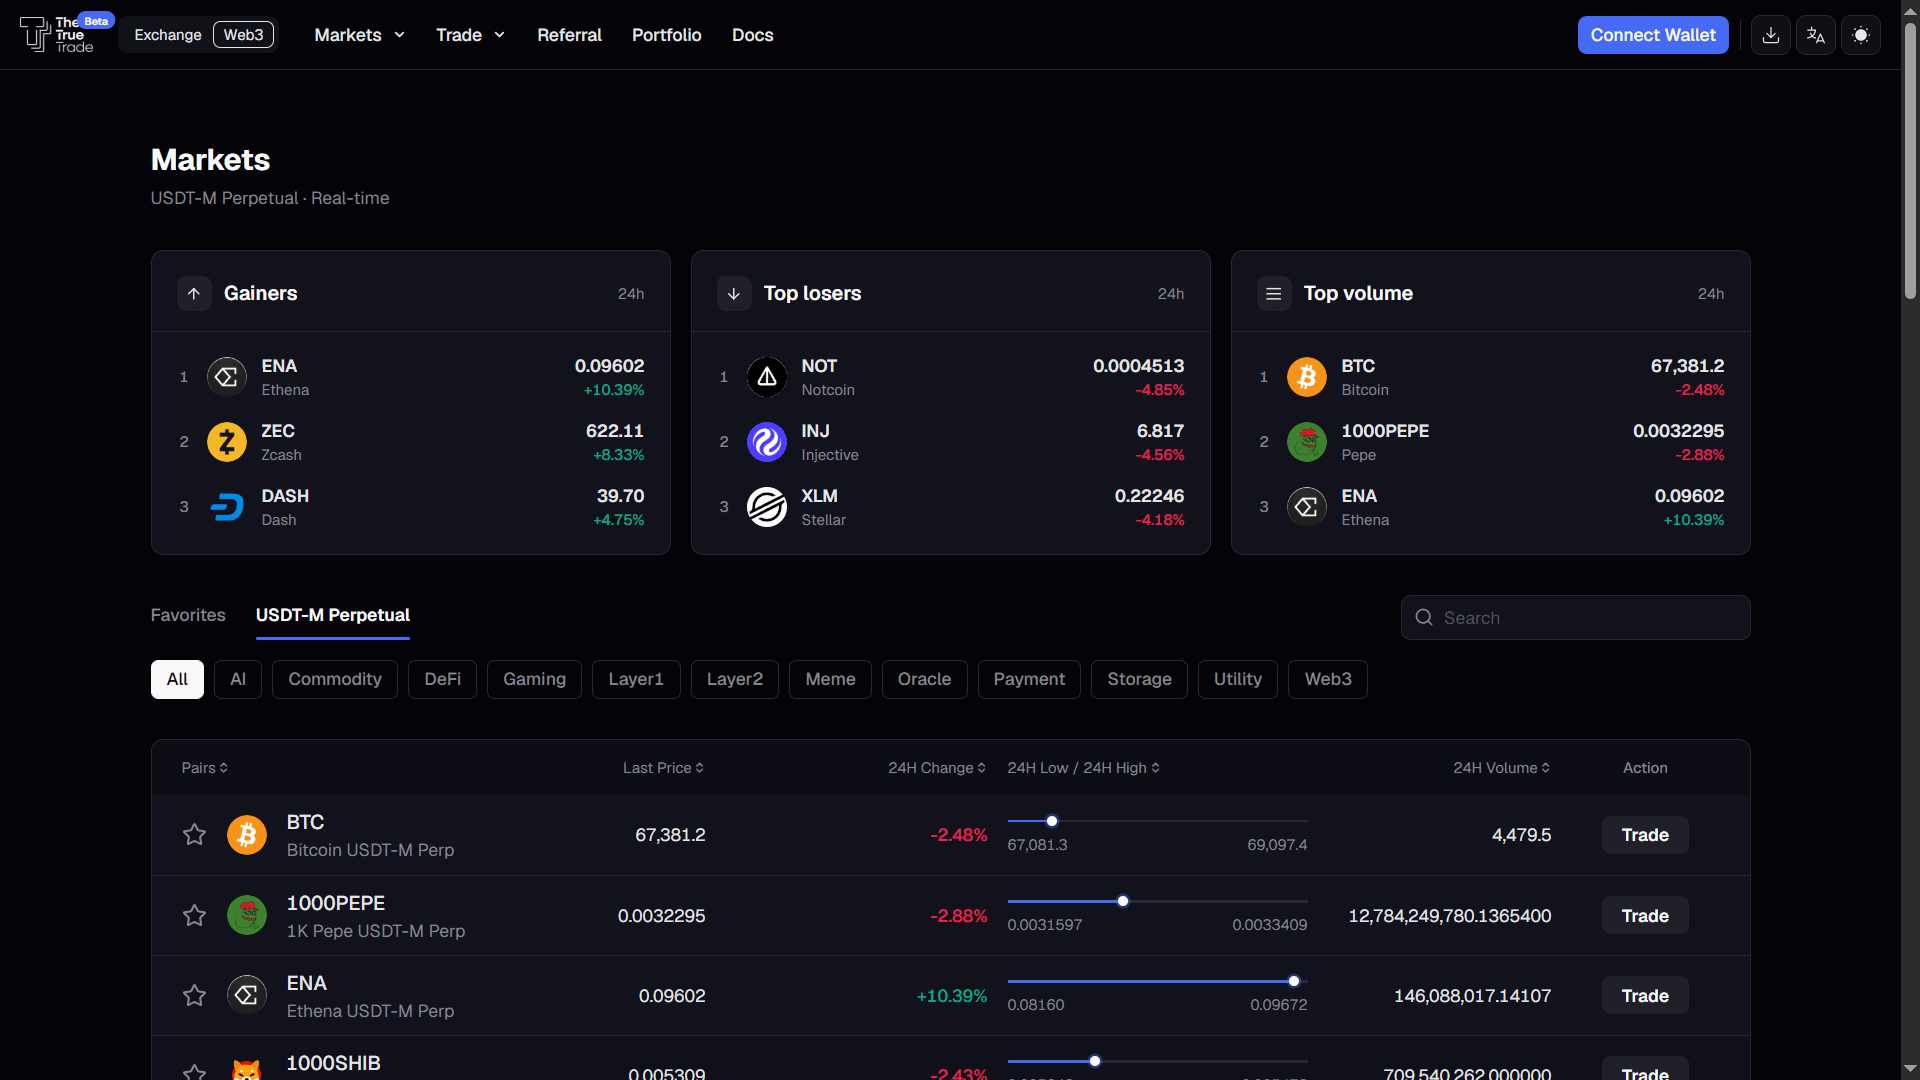Click the search magnifier icon
The image size is (1920, 1080).
pyautogui.click(x=1424, y=618)
